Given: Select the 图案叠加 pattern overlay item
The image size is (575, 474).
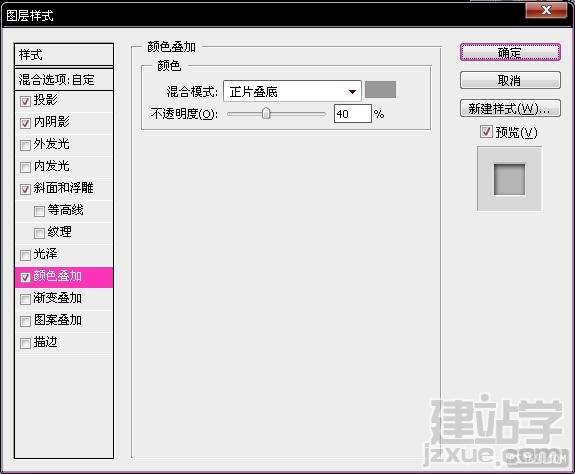Looking at the screenshot, I should [x=64, y=321].
